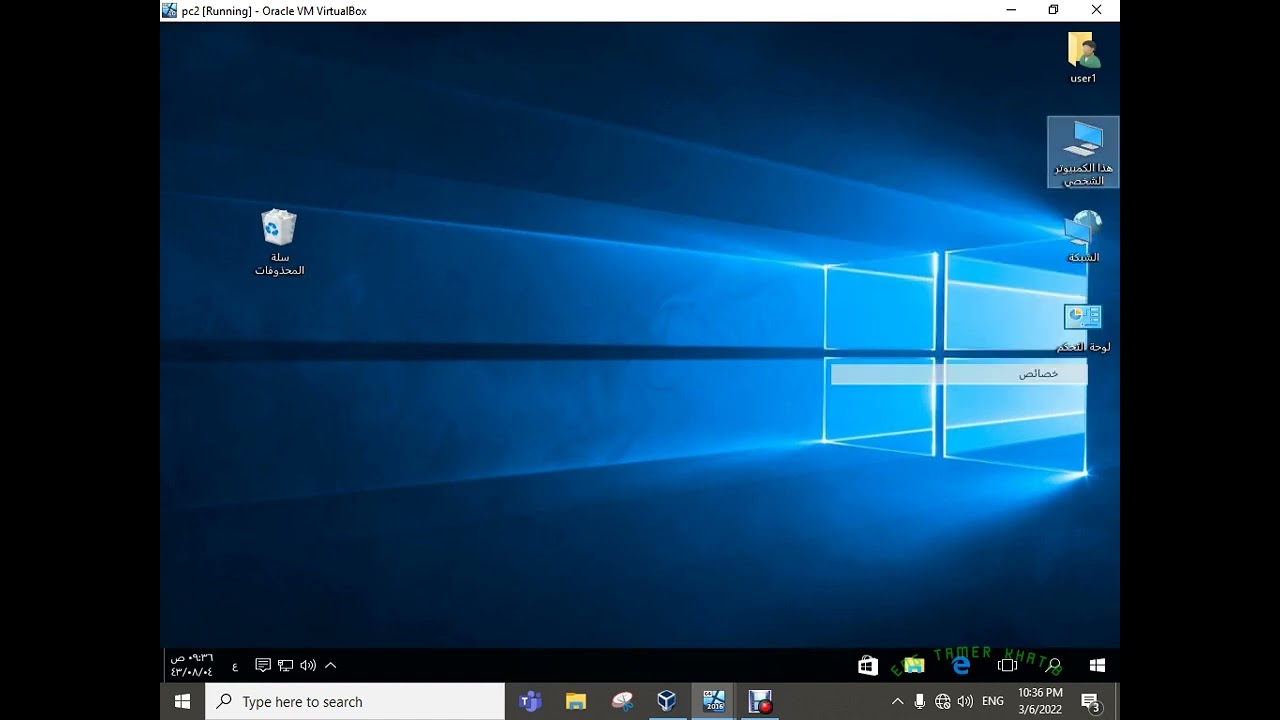Open the Snipping tool on host taskbar

tap(622, 702)
